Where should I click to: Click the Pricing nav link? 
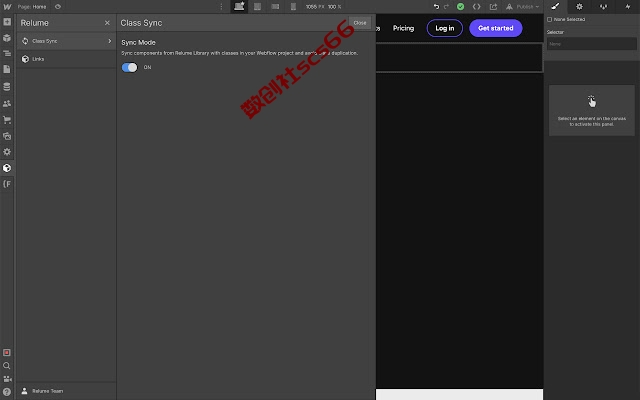click(403, 28)
